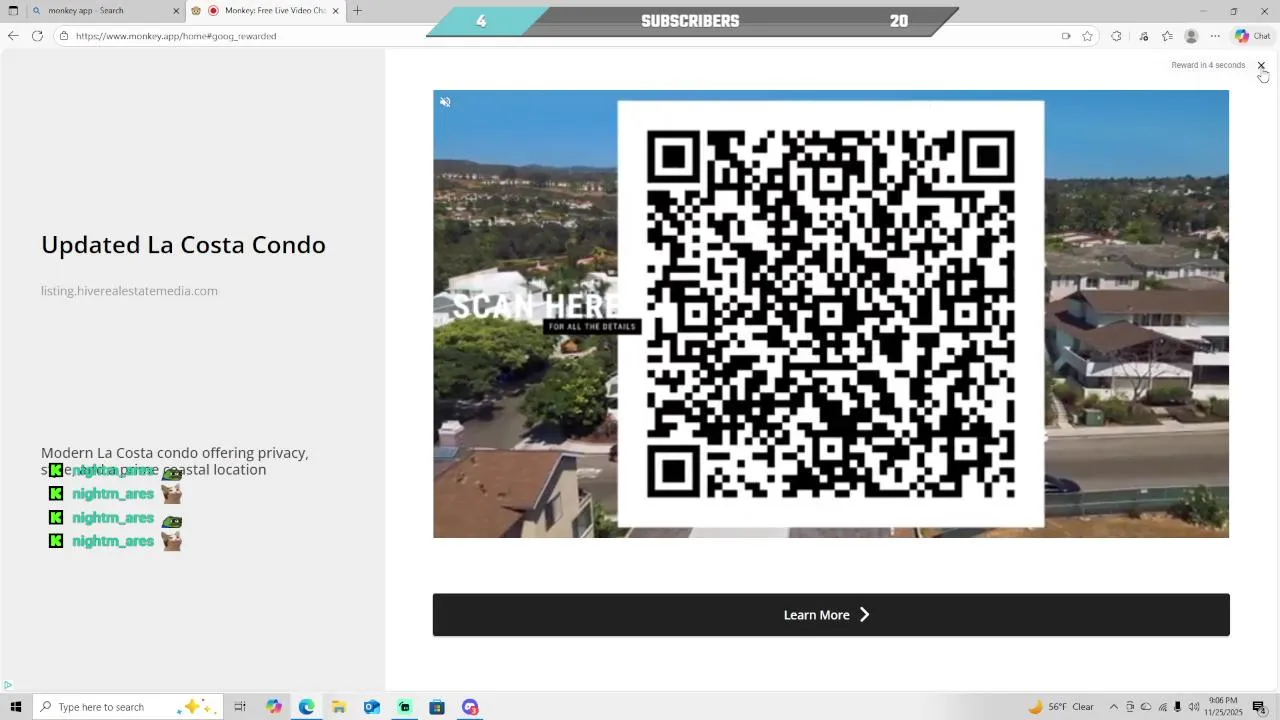Open the Favorites list
This screenshot has width=1280, height=720.
pos(1167,36)
